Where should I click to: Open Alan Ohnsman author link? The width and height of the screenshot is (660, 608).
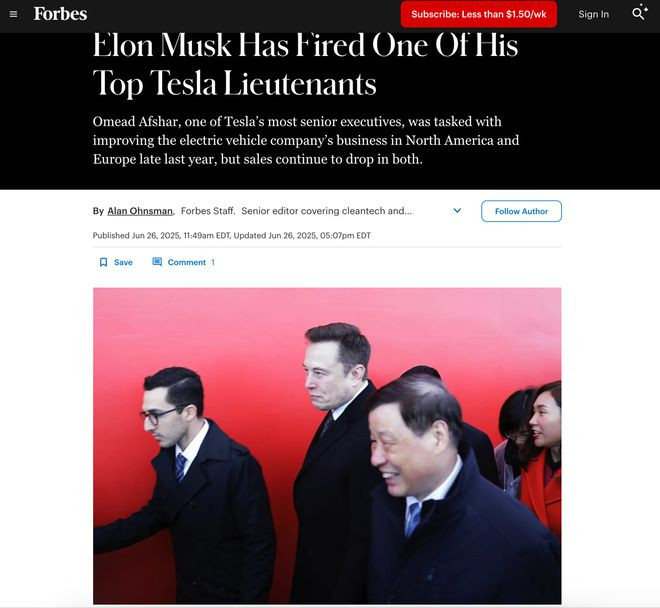coord(140,211)
